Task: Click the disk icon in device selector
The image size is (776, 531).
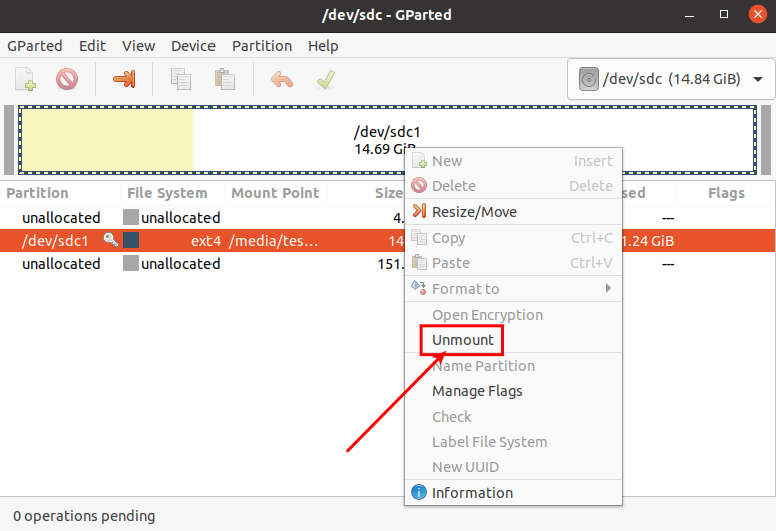Action: click(588, 79)
